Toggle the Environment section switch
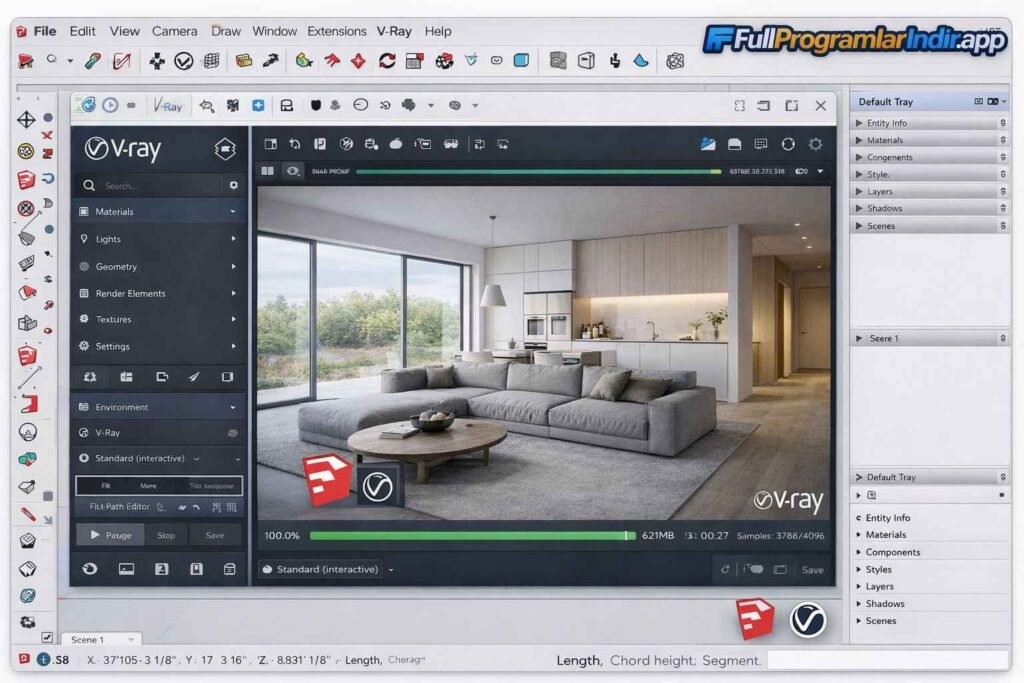 (x=232, y=407)
